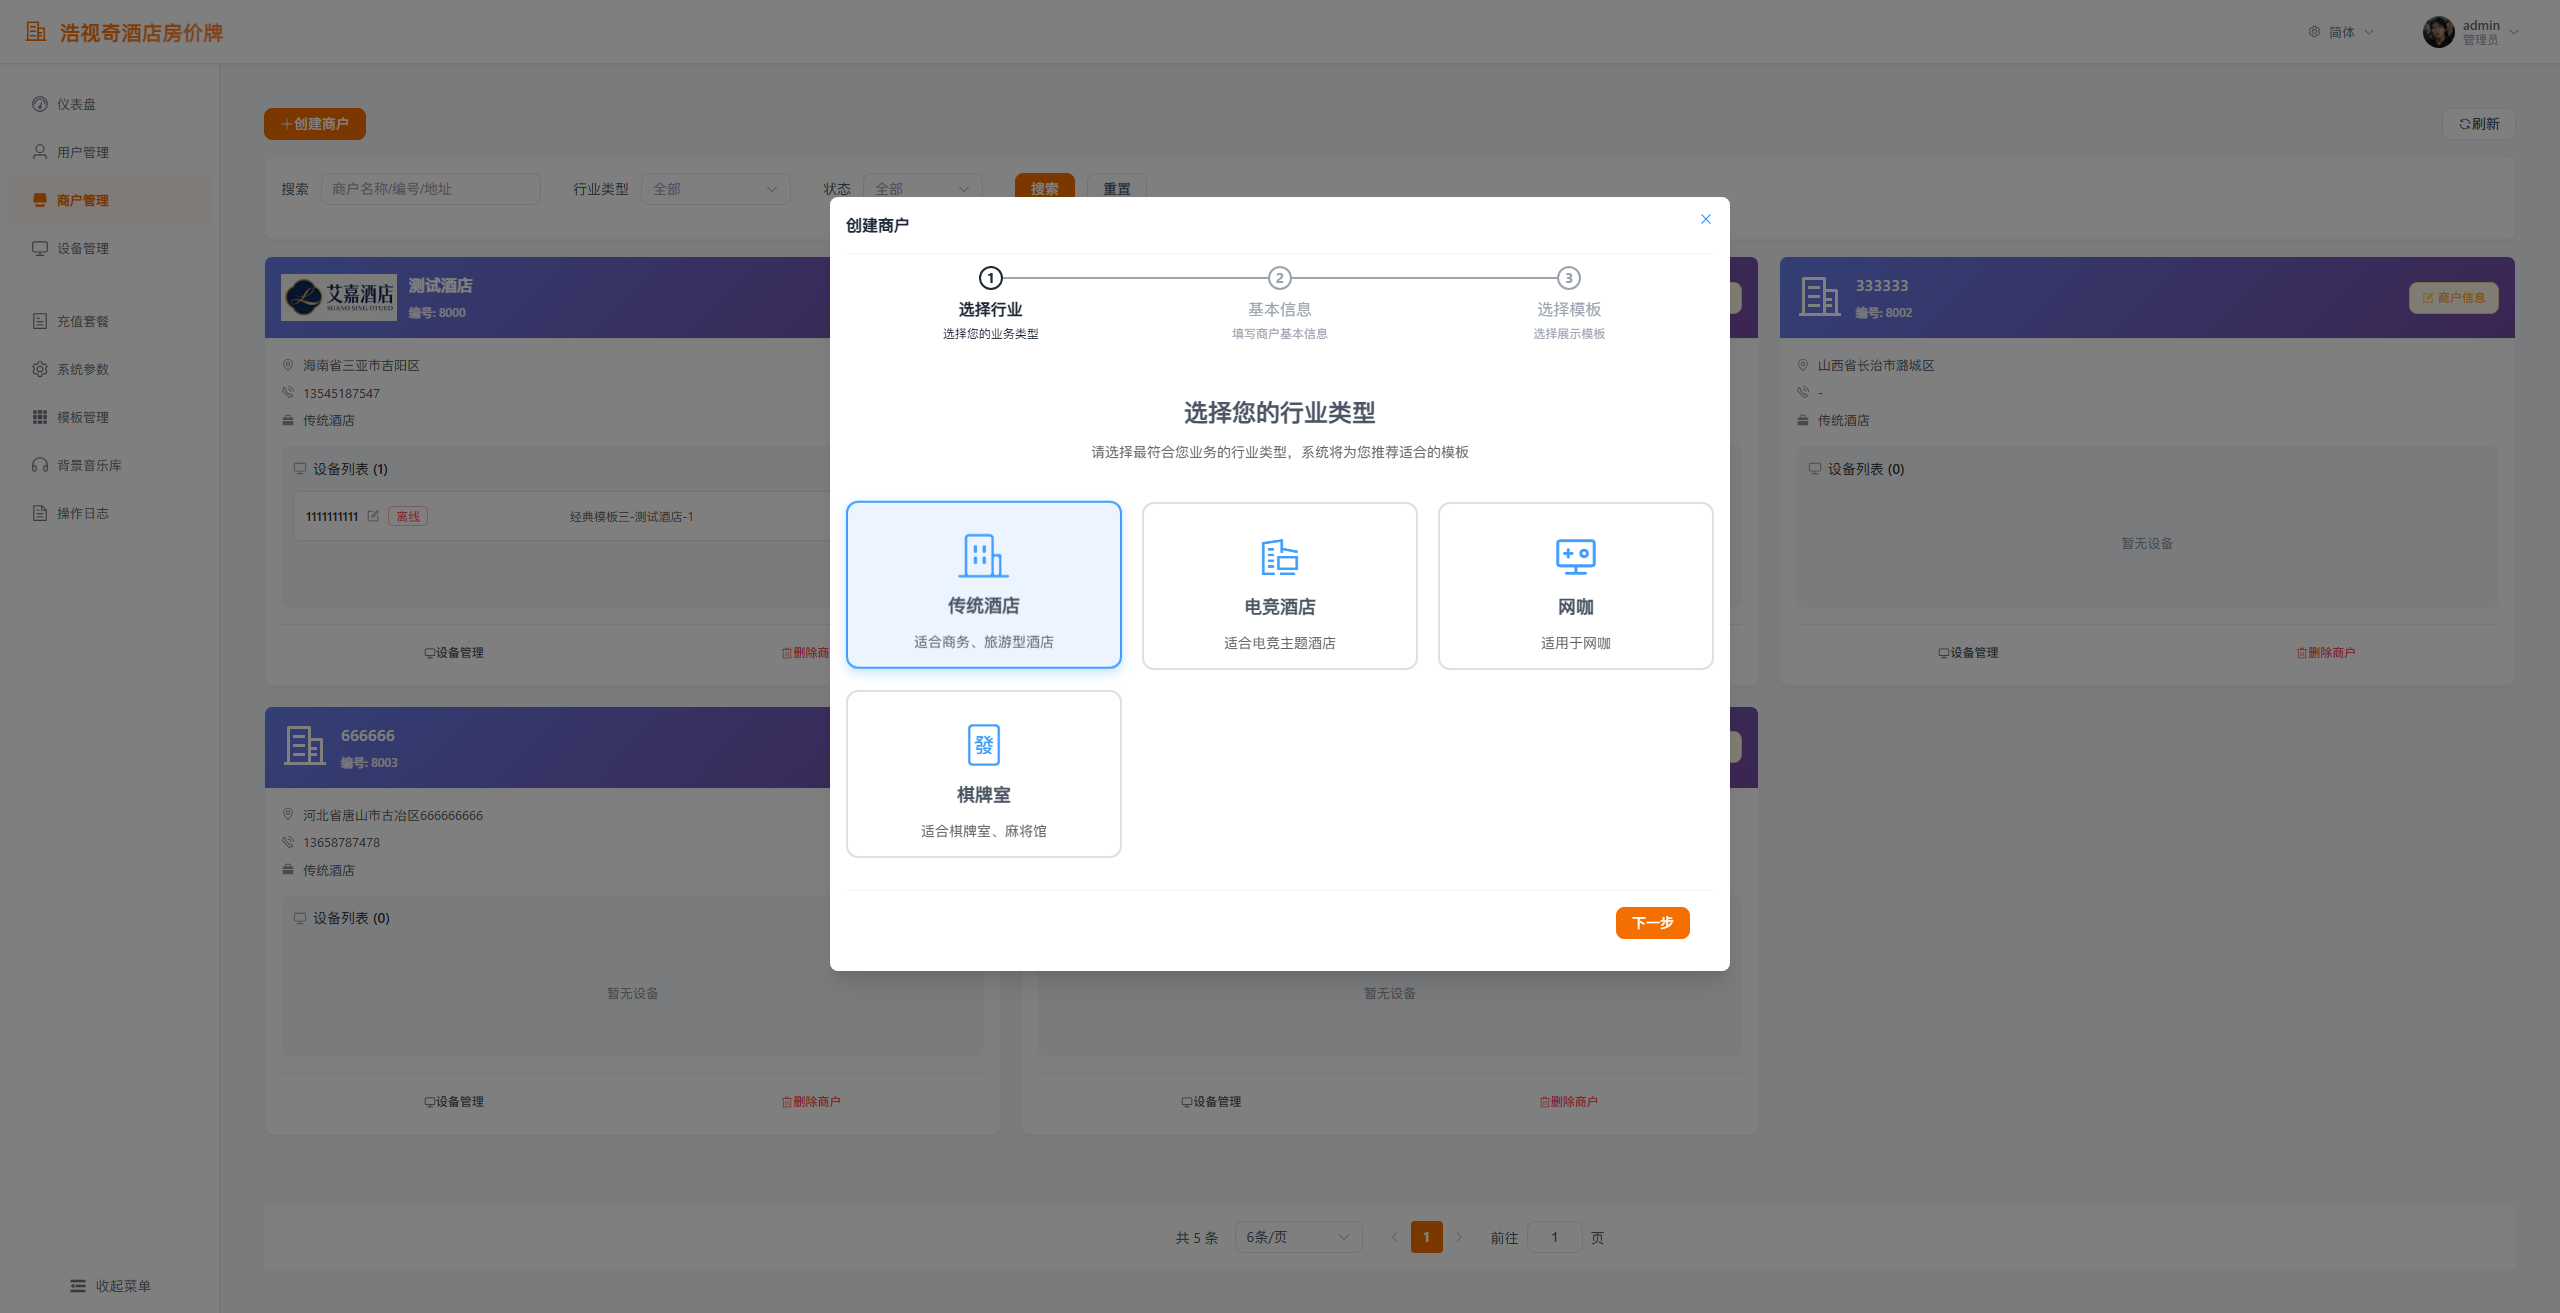Click 设备管理 under the 333333 card

coord(1967,652)
